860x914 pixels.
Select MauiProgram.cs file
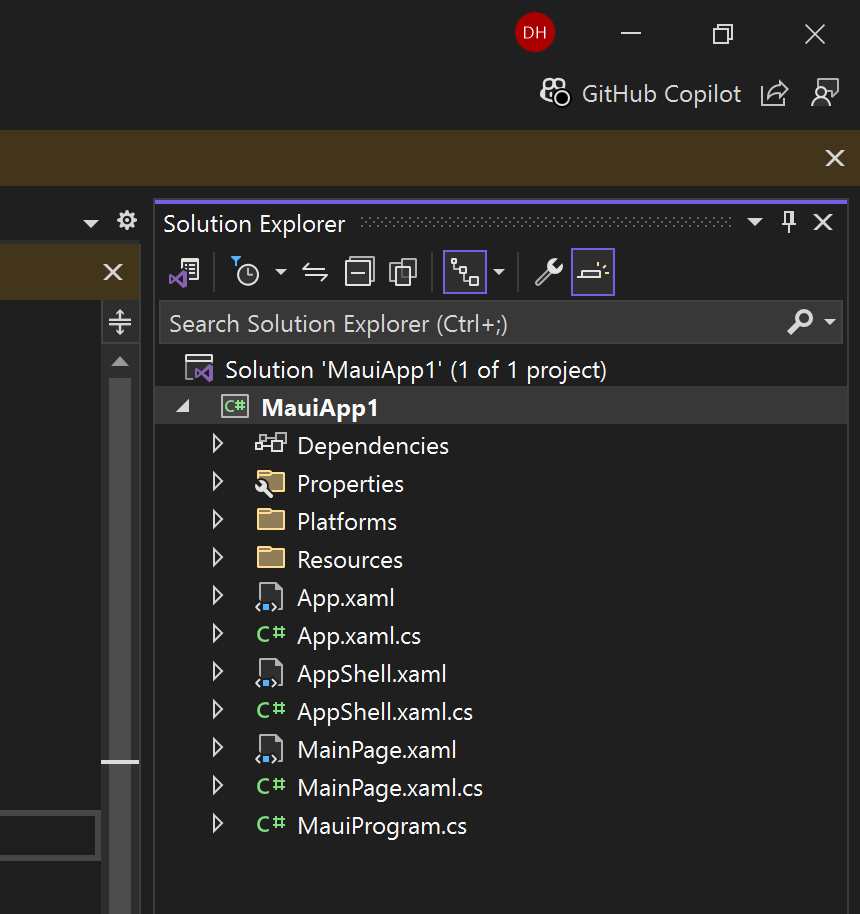[x=381, y=826]
